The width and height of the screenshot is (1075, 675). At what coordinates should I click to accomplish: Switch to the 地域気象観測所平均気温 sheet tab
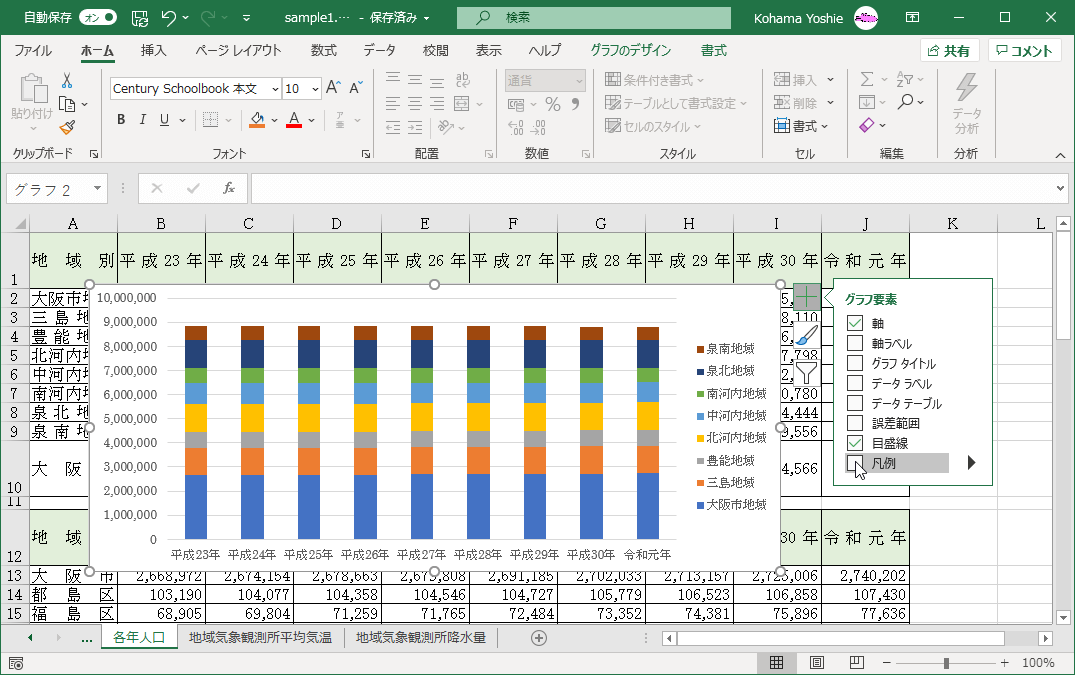pyautogui.click(x=260, y=637)
